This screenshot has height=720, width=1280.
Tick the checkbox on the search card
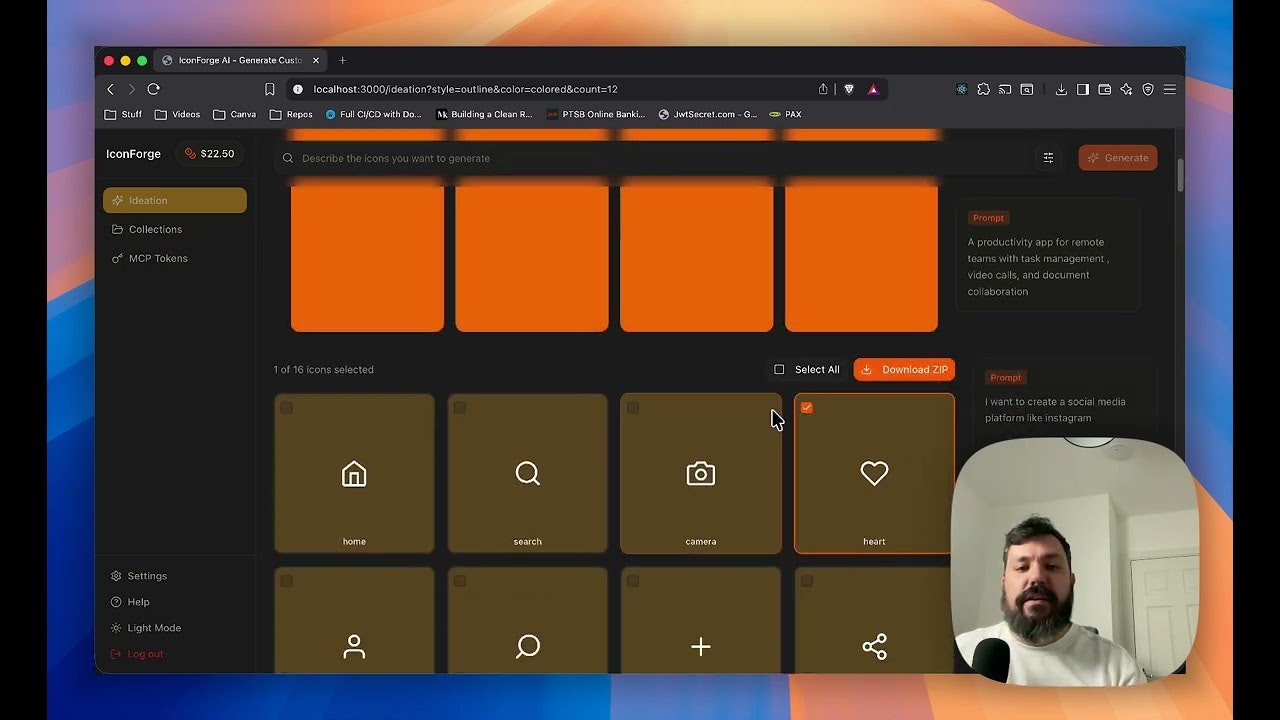click(460, 407)
